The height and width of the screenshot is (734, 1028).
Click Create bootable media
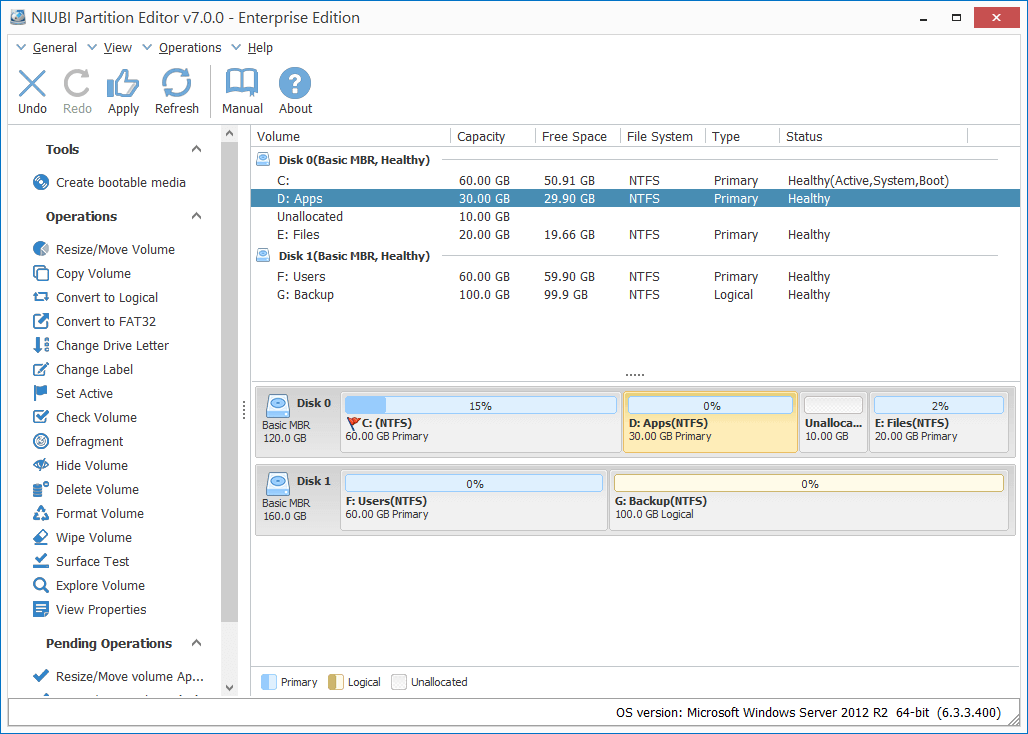[x=120, y=183]
